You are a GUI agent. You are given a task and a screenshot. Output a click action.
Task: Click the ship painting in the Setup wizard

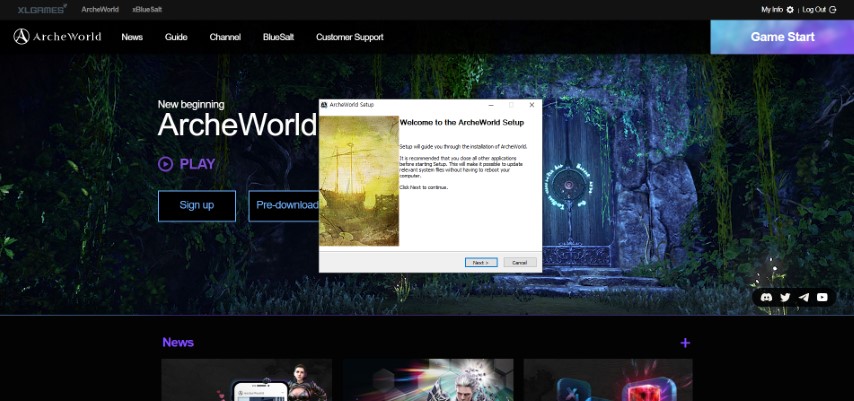[359, 181]
